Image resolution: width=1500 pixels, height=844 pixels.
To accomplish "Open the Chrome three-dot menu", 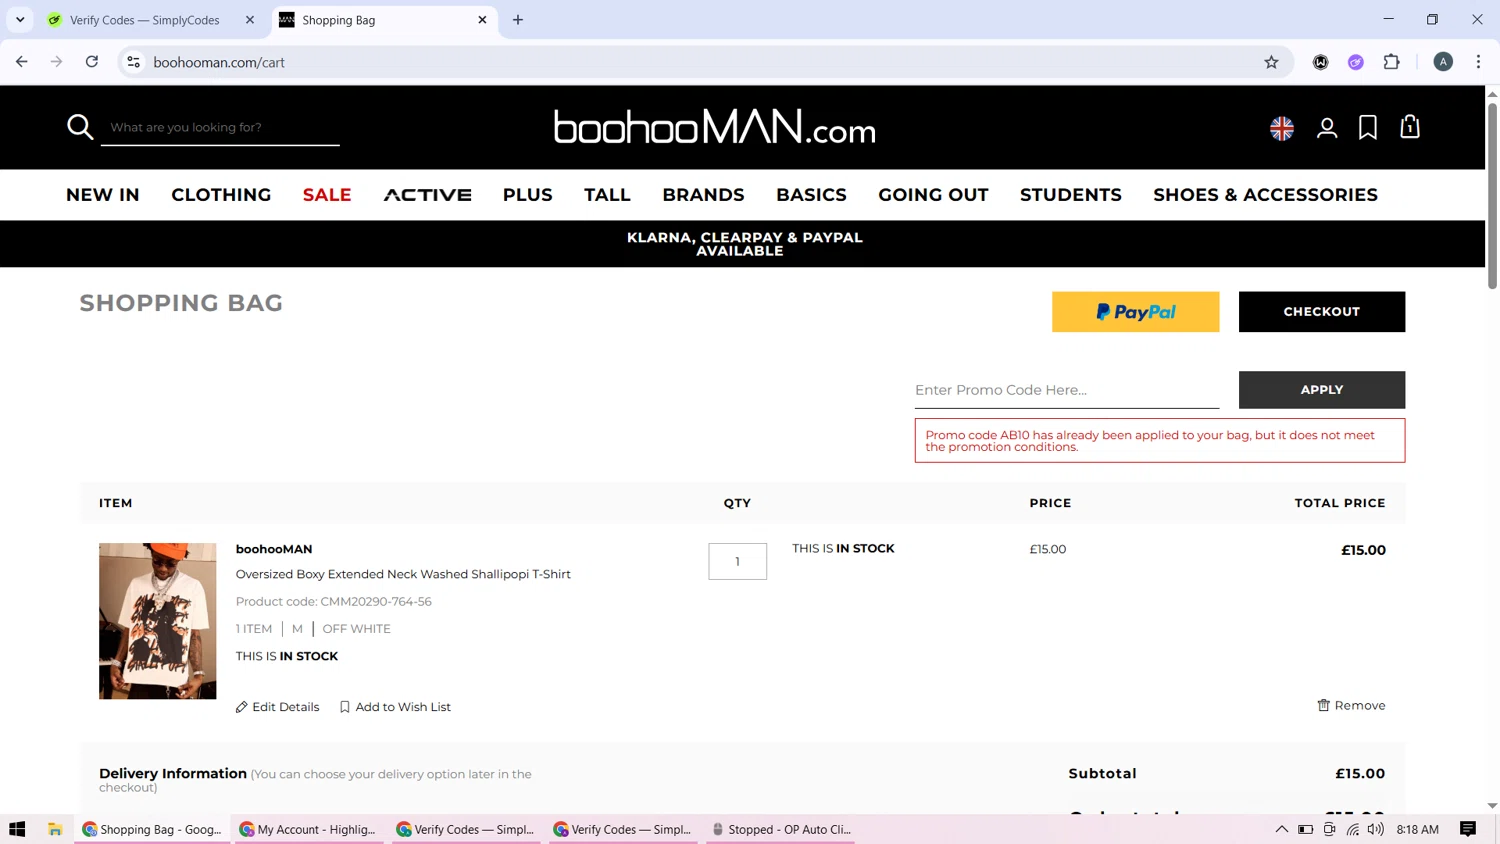I will [x=1478, y=62].
